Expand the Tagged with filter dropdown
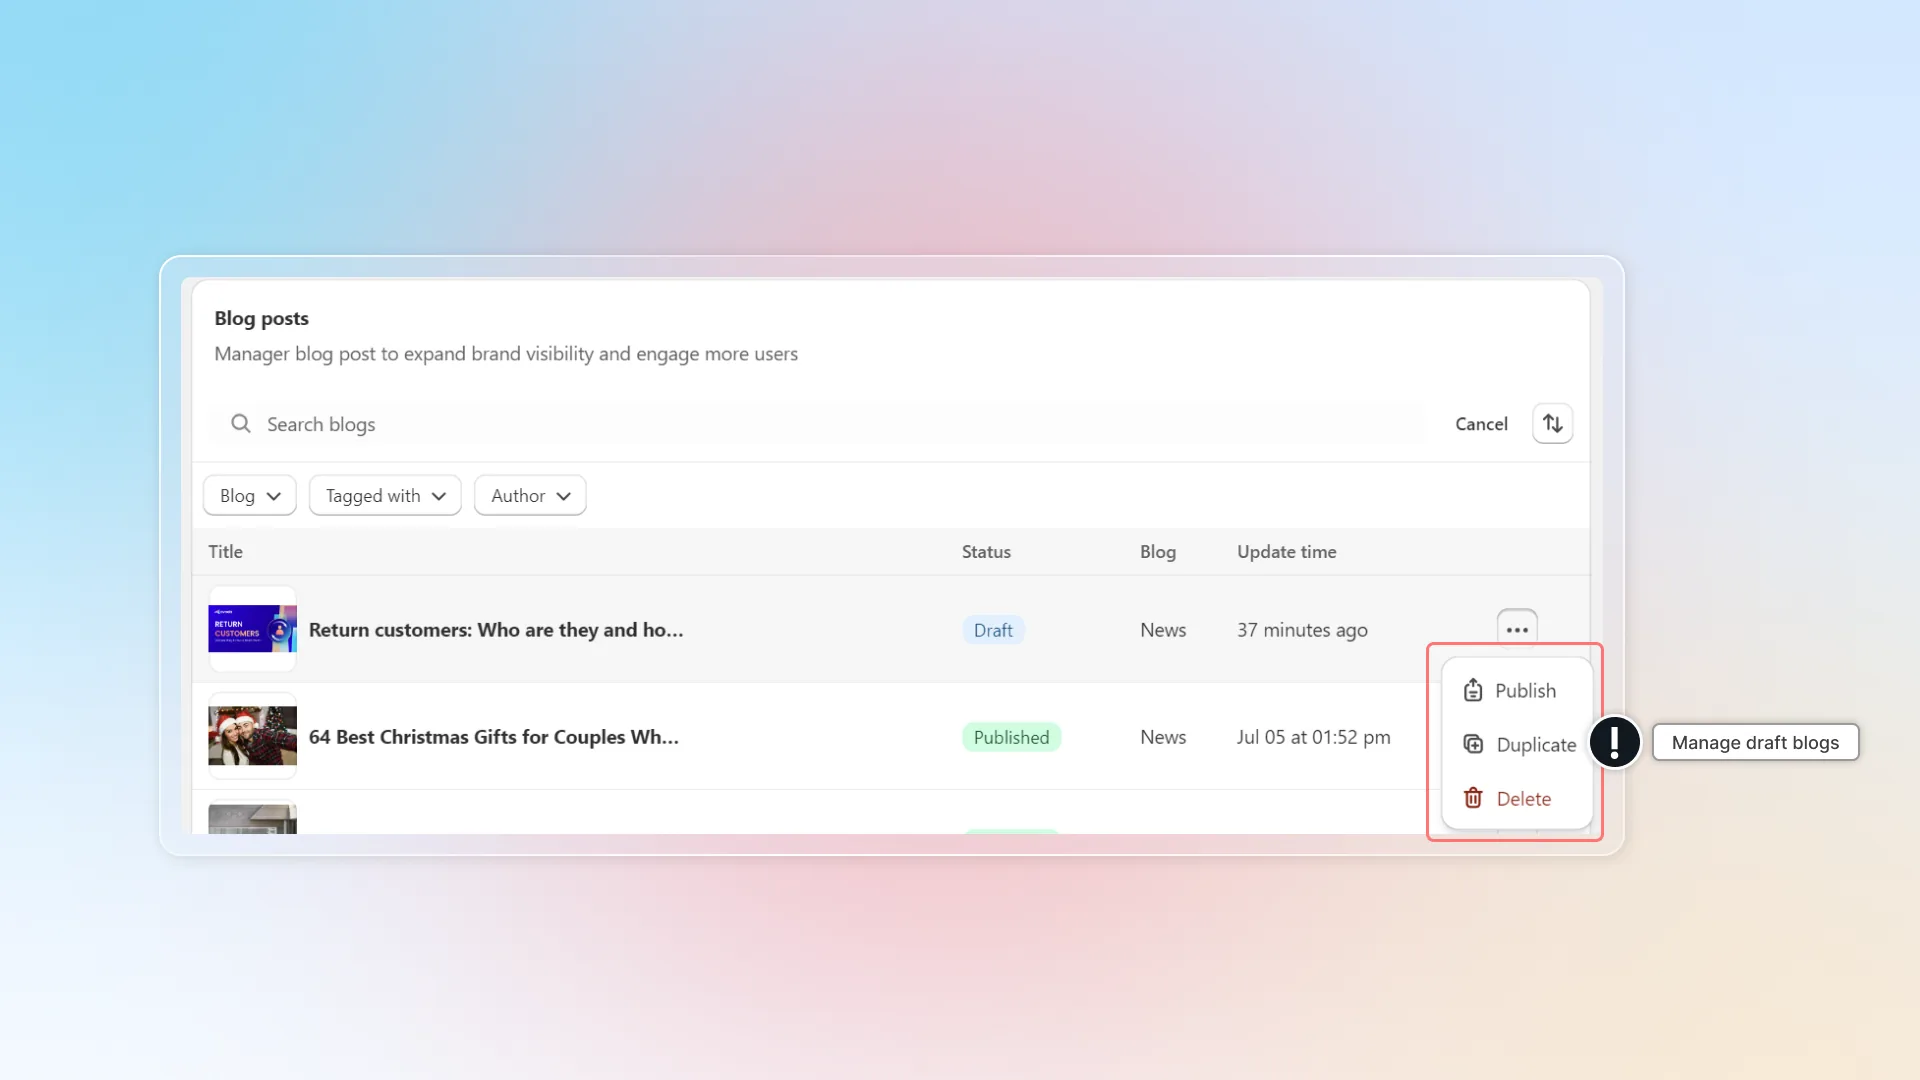Viewport: 1920px width, 1080px height. (x=385, y=496)
